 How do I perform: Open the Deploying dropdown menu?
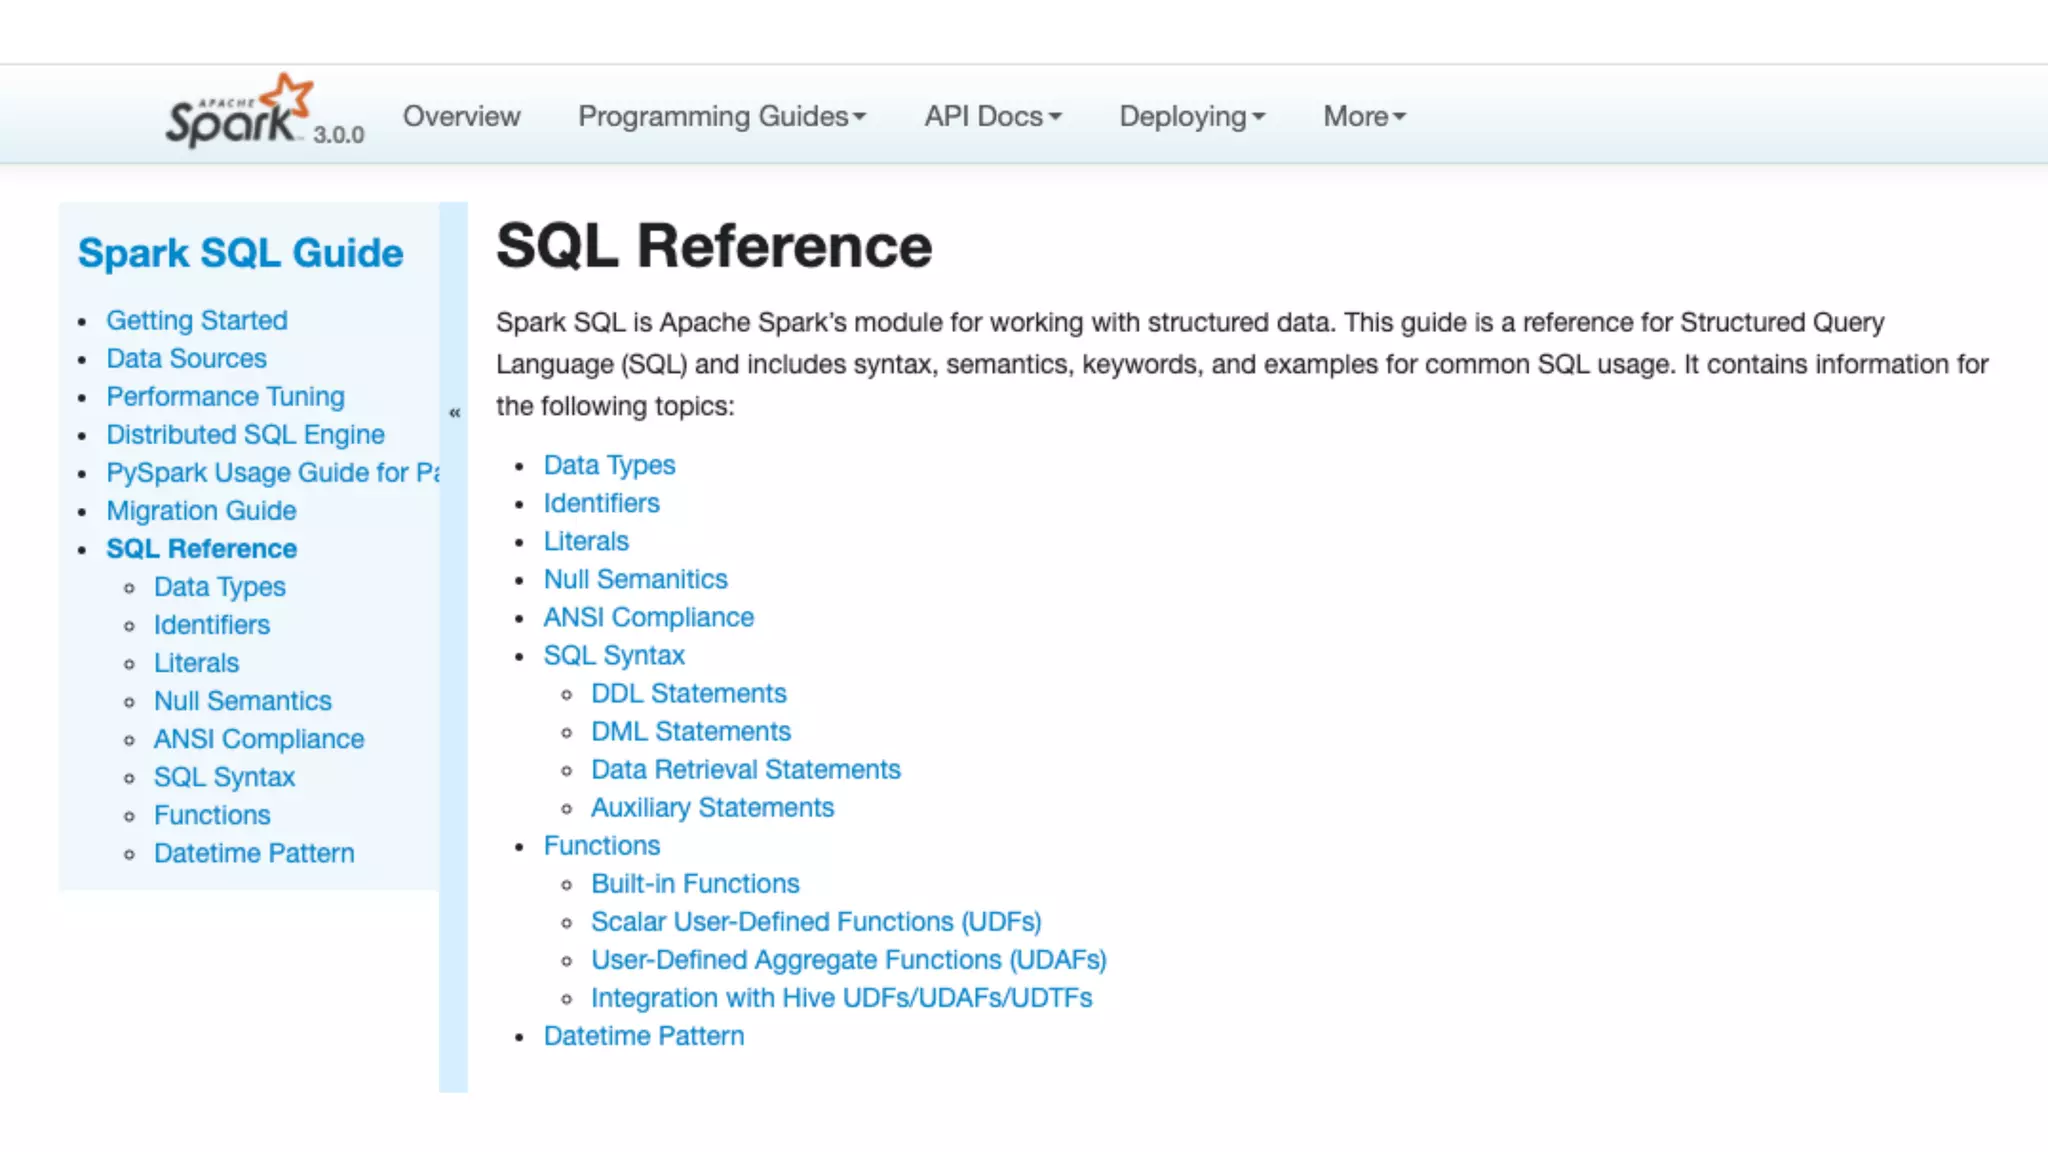pos(1192,117)
